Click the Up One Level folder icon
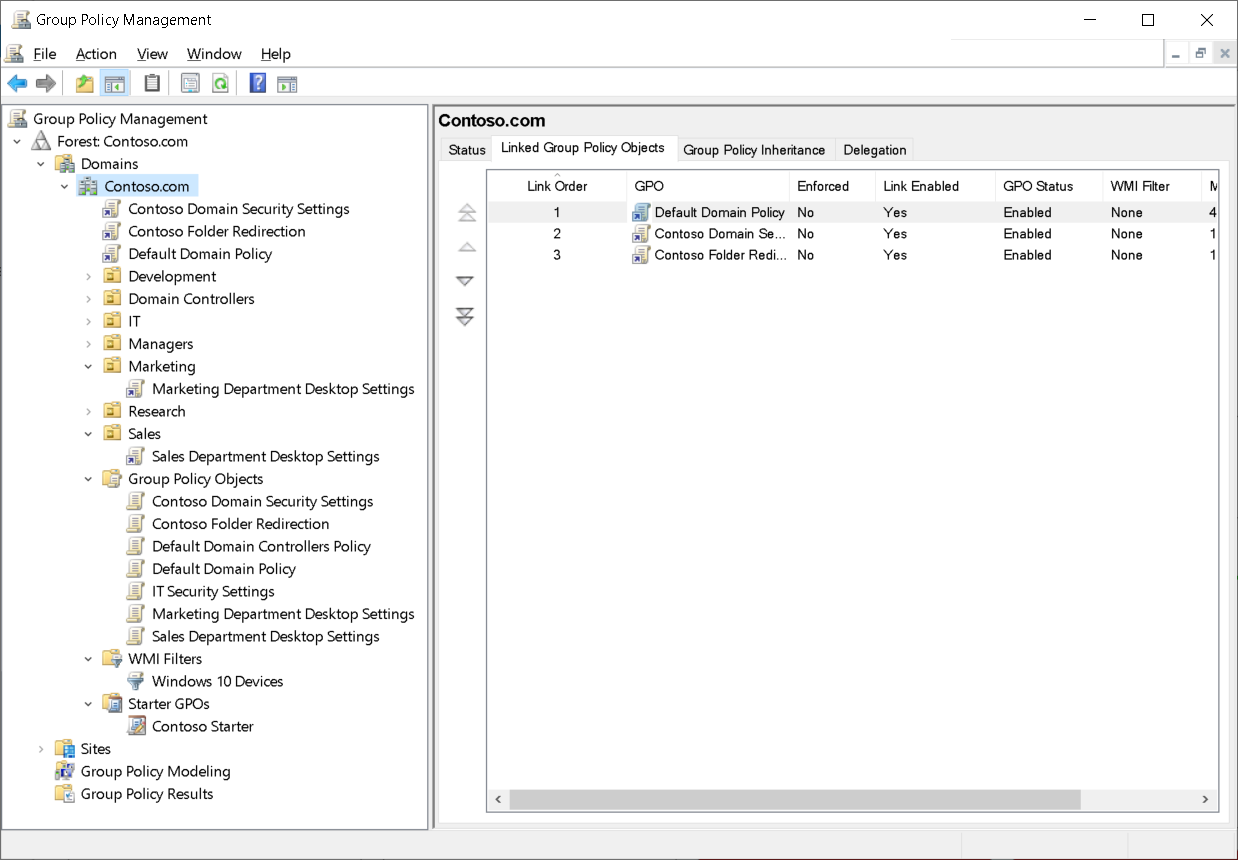This screenshot has width=1238, height=860. click(84, 83)
